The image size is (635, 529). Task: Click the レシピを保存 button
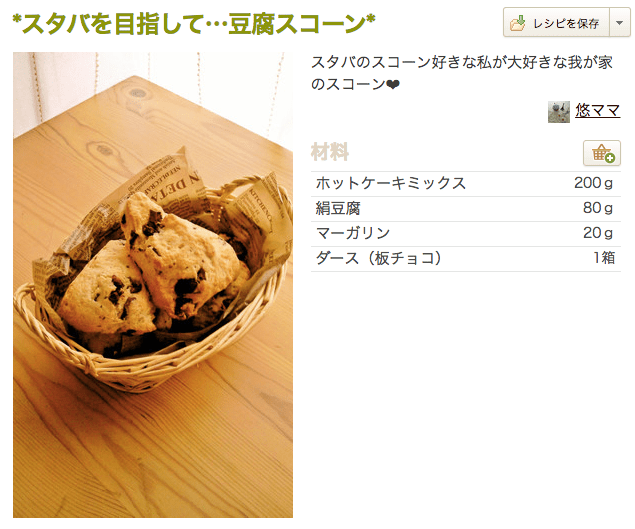coord(556,23)
